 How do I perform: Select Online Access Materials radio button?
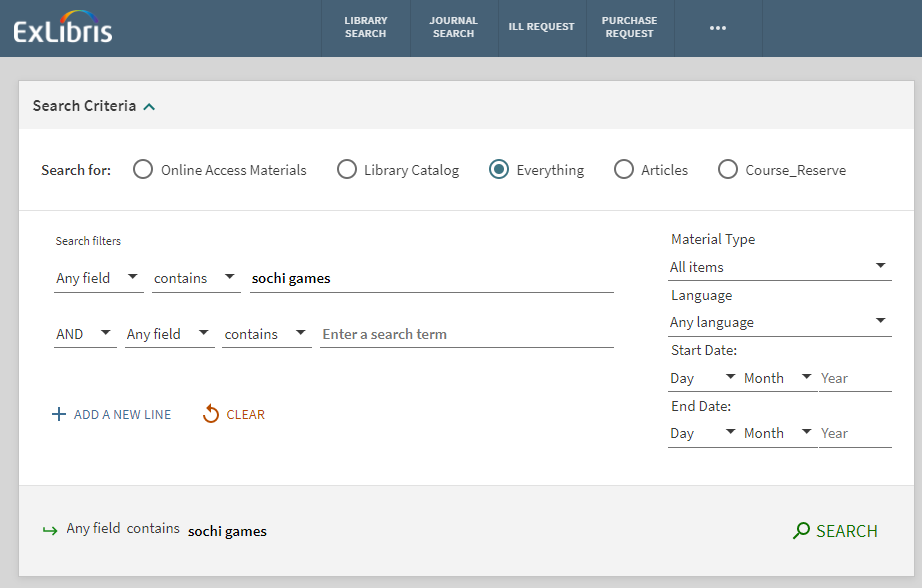pyautogui.click(x=143, y=170)
